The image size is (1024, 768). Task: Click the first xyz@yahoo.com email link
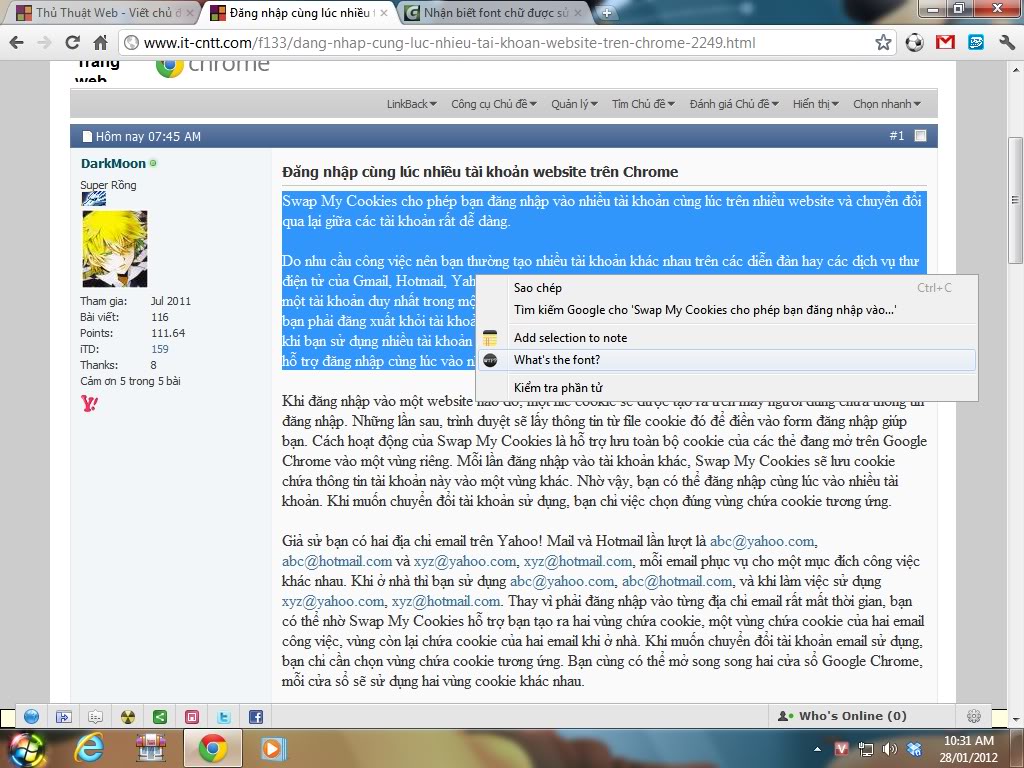click(x=464, y=561)
